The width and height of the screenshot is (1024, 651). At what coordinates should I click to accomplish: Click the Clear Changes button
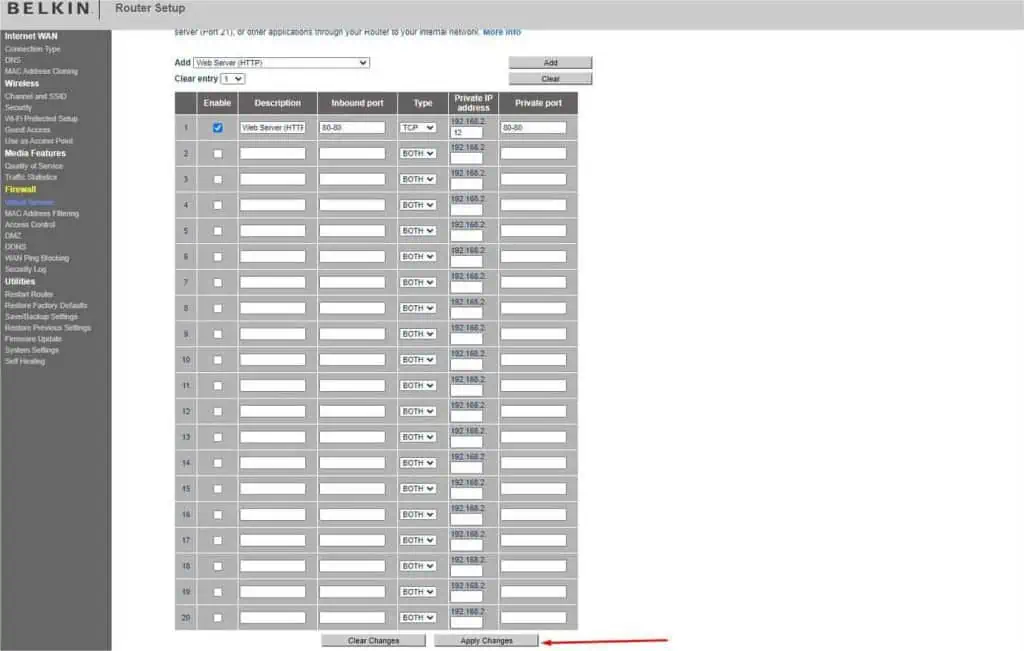373,639
